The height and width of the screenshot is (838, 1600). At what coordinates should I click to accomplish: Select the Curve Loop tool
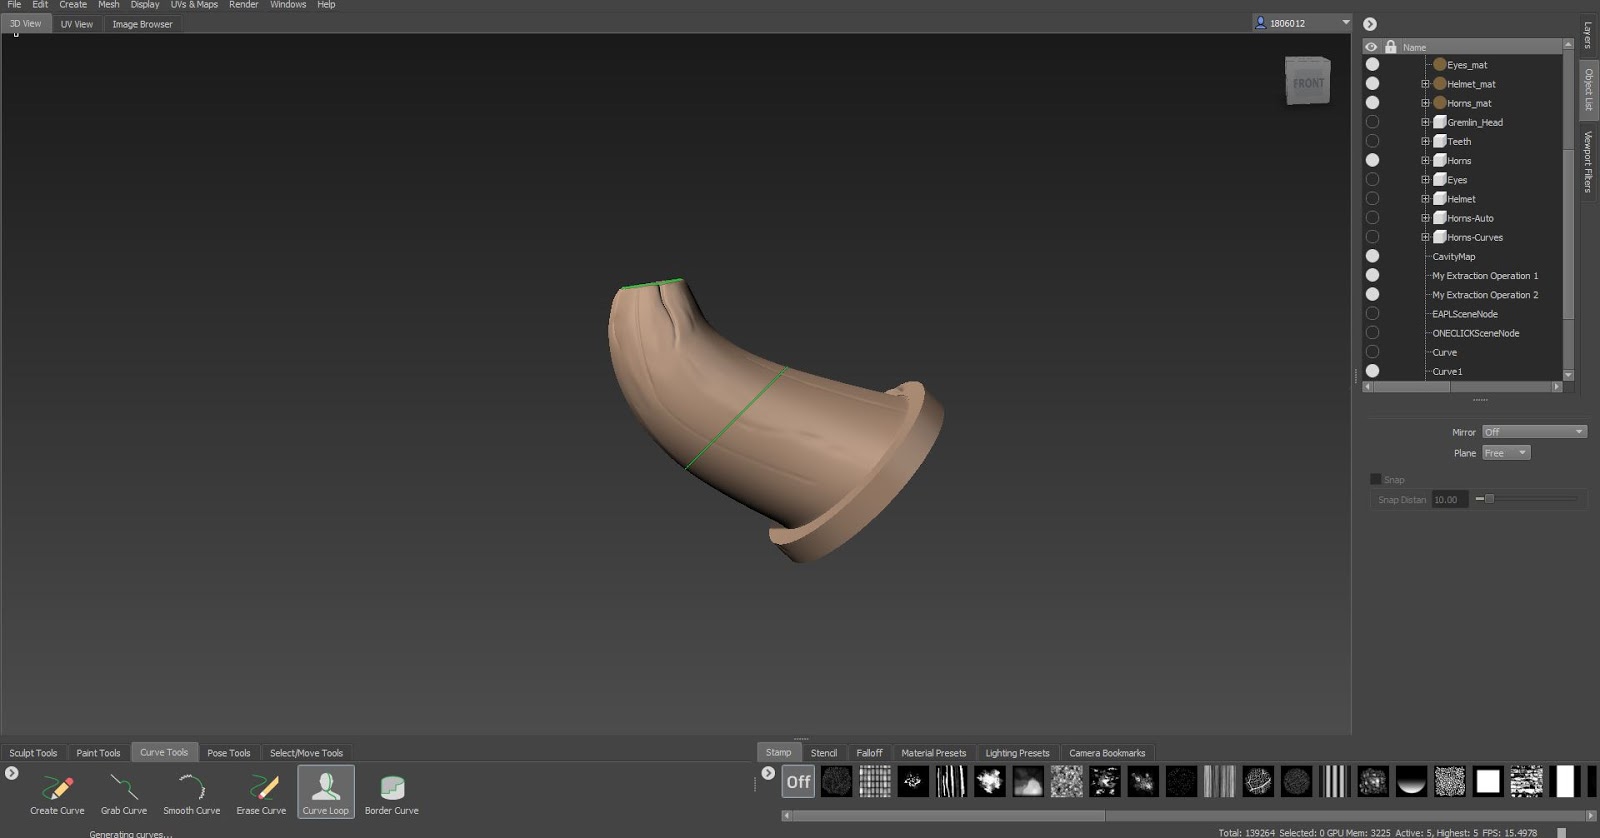pos(326,792)
